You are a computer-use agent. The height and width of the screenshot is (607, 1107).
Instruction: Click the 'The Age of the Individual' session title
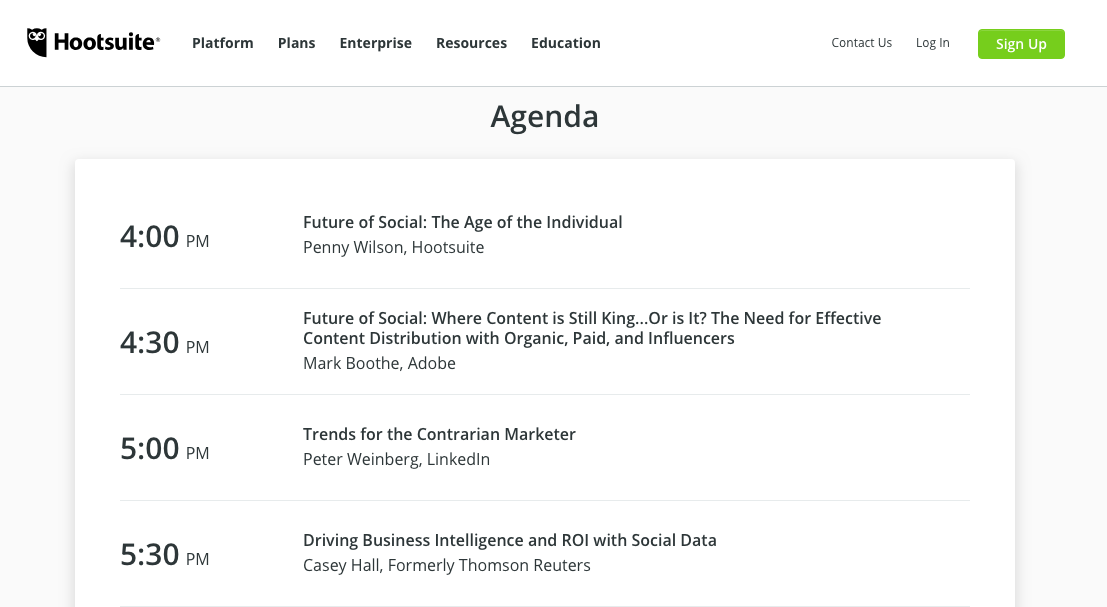pyautogui.click(x=462, y=222)
